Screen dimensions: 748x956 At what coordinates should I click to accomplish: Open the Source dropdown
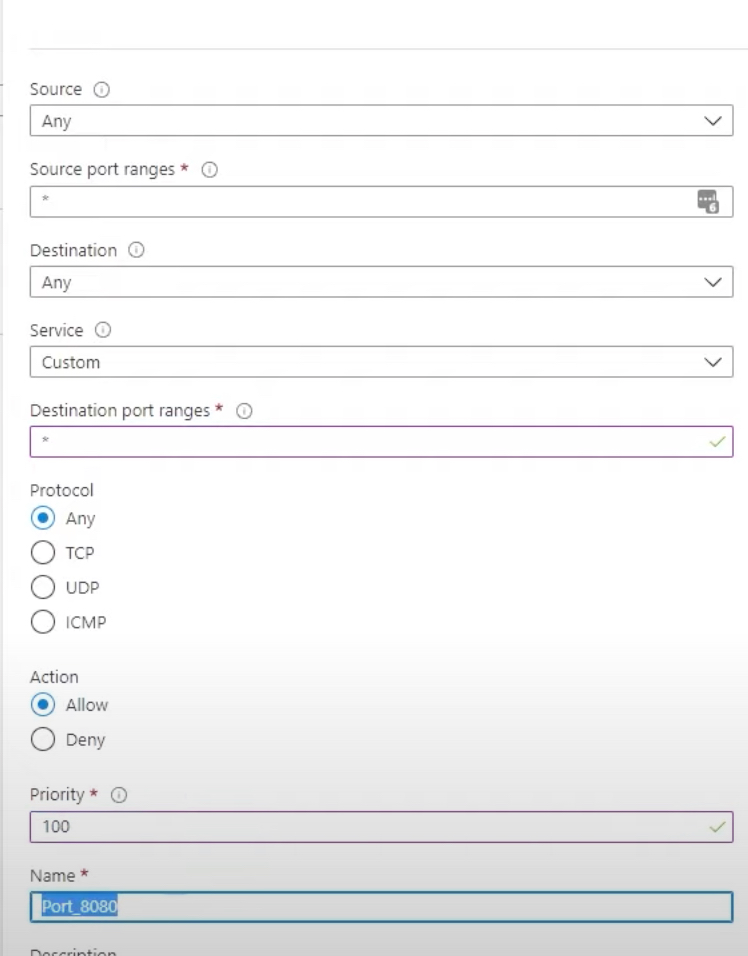[380, 122]
